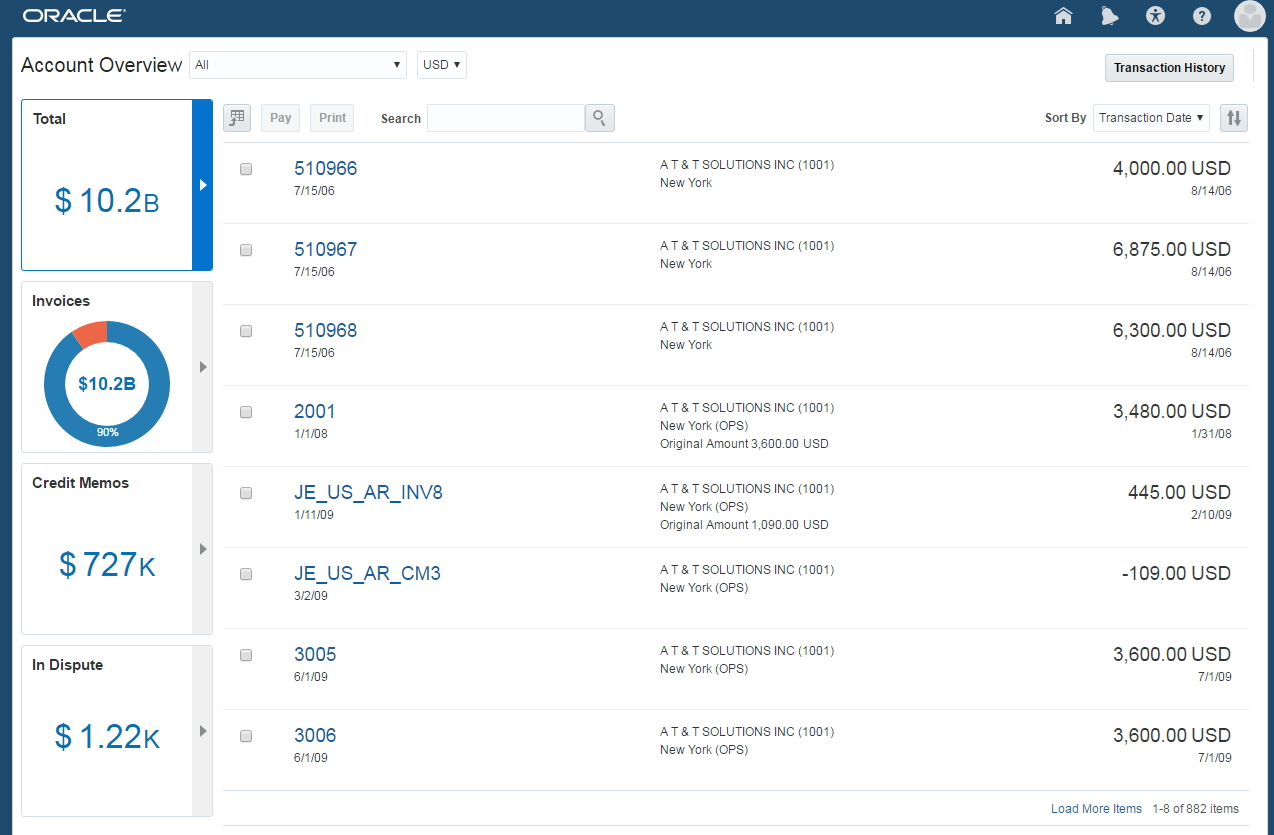Open the JE_US_AR_INV8 transaction link
The image size is (1274, 835).
click(368, 492)
